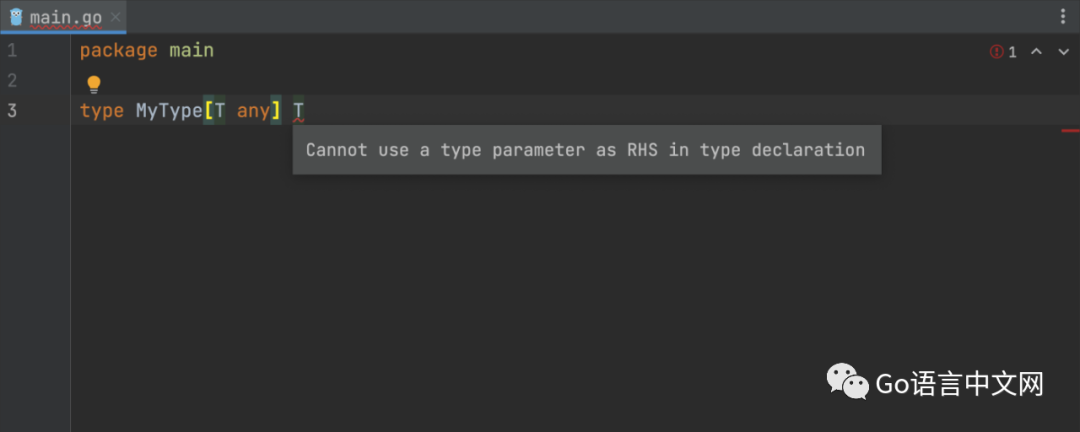1080x432 pixels.
Task: Place cursor on underlined T after bracket
Action: (x=298, y=111)
